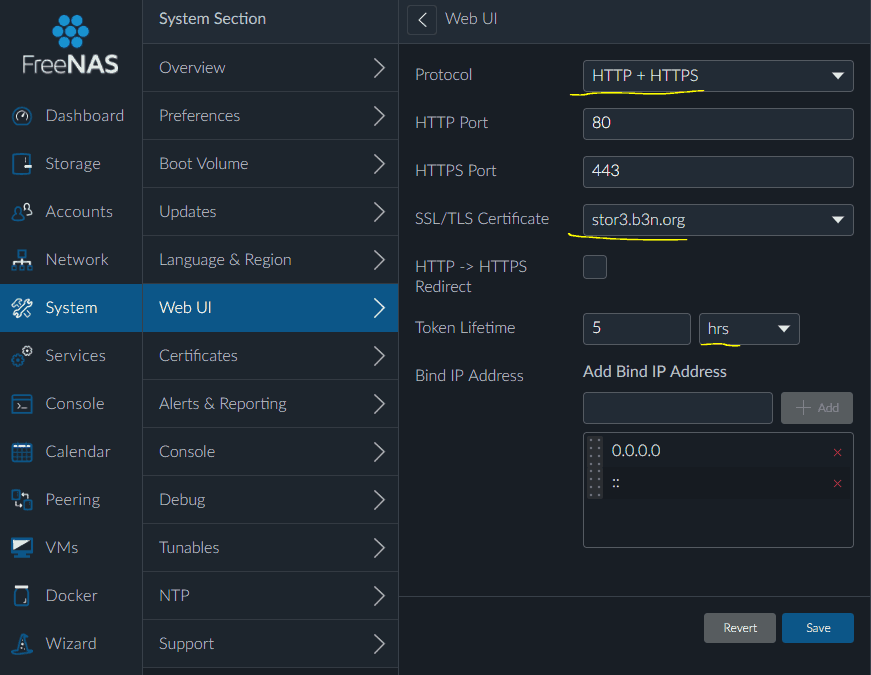
Task: Open the Certificates section
Action: [271, 356]
